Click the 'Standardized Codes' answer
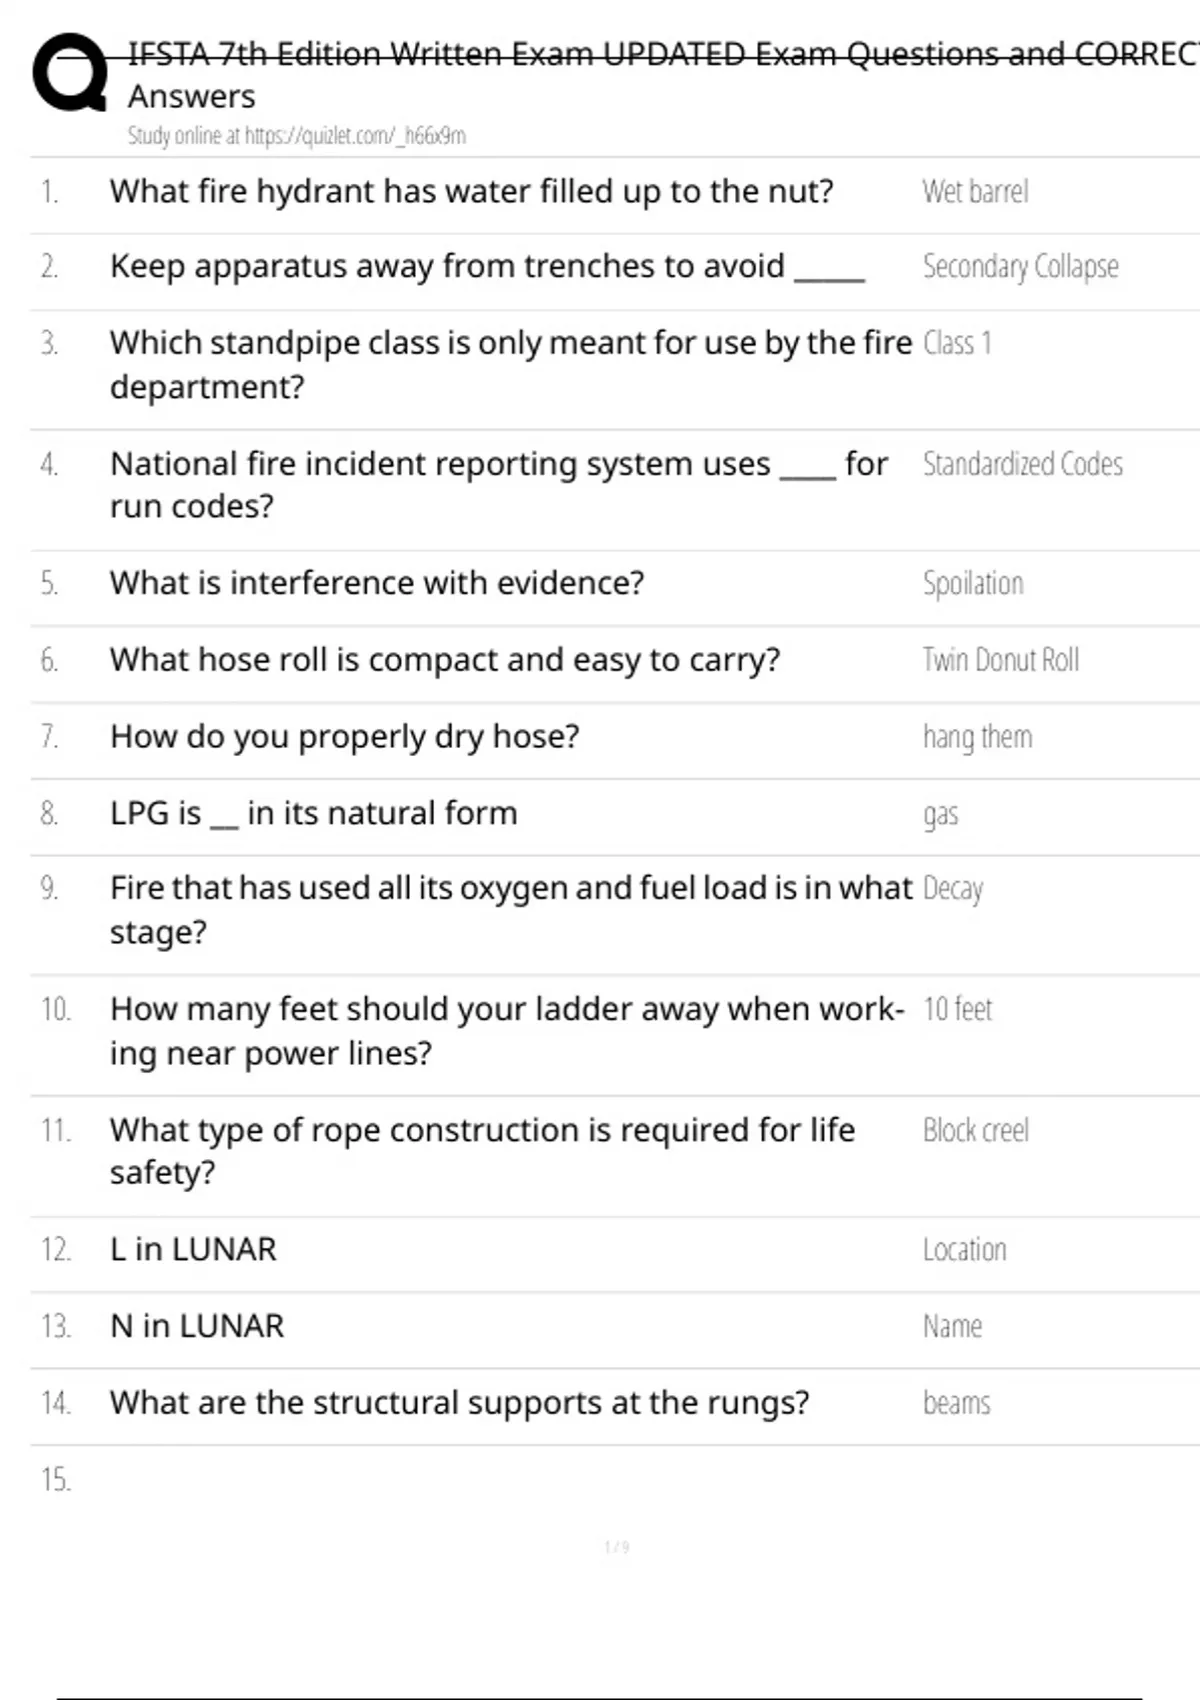This screenshot has width=1200, height=1700. [1022, 464]
